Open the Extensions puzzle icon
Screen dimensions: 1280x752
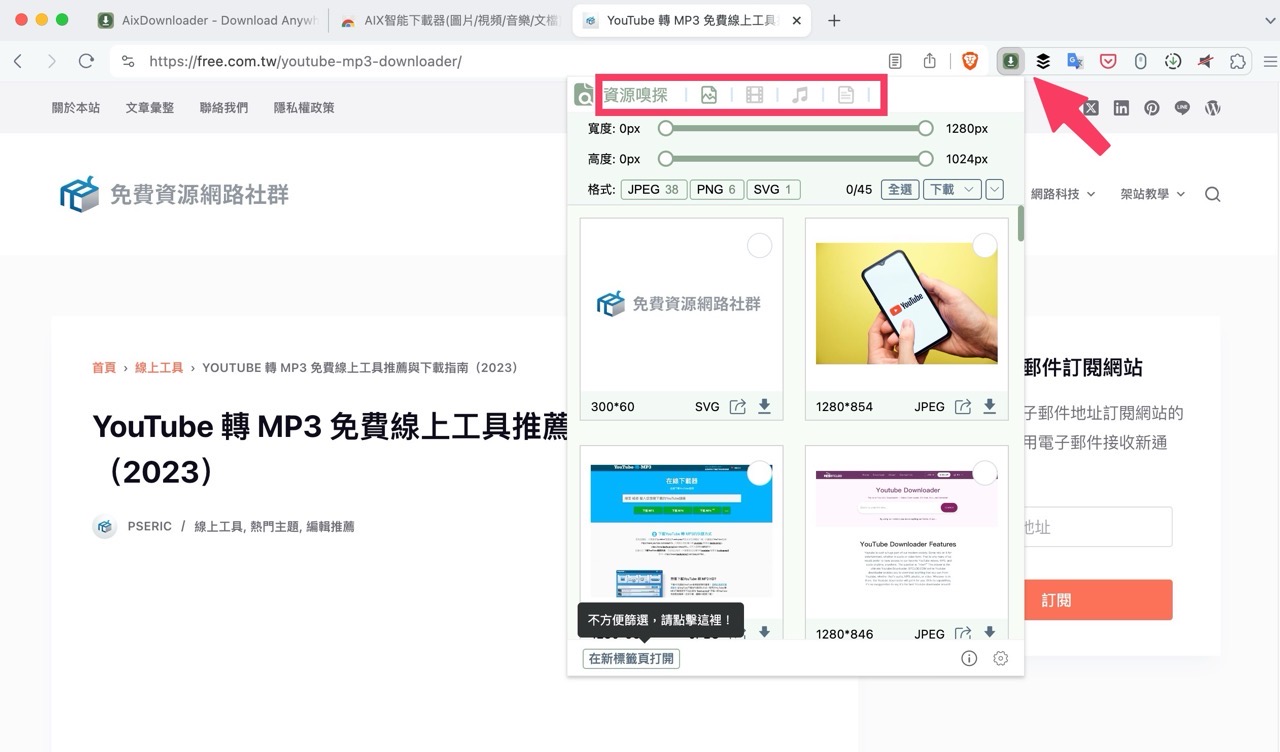pyautogui.click(x=1238, y=61)
